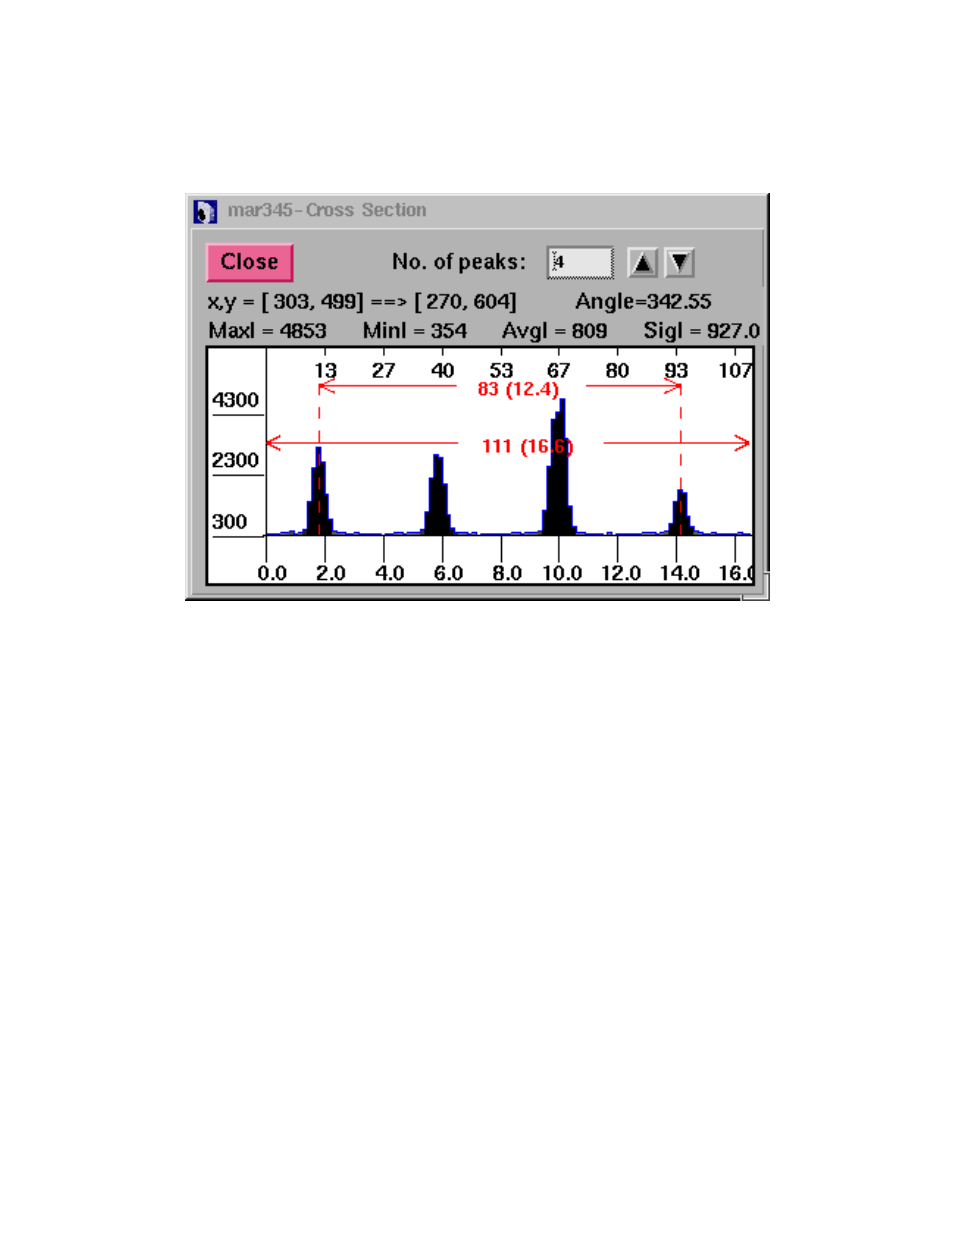Decrease number of peaks with down arrow
The width and height of the screenshot is (954, 1235).
tap(680, 263)
